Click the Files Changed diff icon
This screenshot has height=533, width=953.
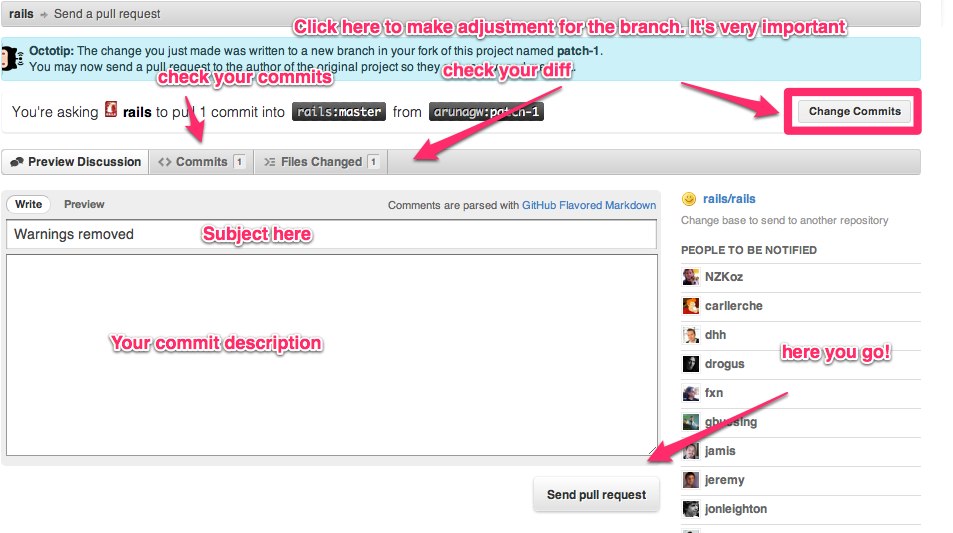point(269,162)
